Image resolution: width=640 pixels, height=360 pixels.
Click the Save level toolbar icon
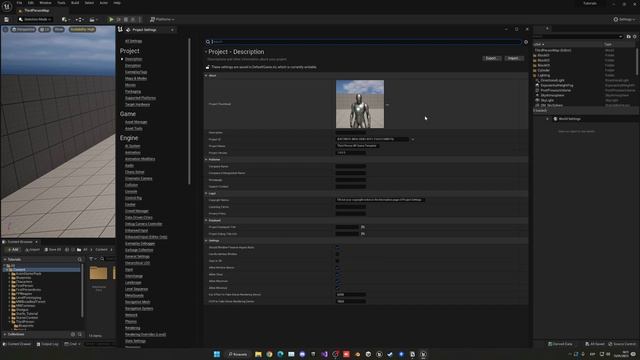click(7, 19)
